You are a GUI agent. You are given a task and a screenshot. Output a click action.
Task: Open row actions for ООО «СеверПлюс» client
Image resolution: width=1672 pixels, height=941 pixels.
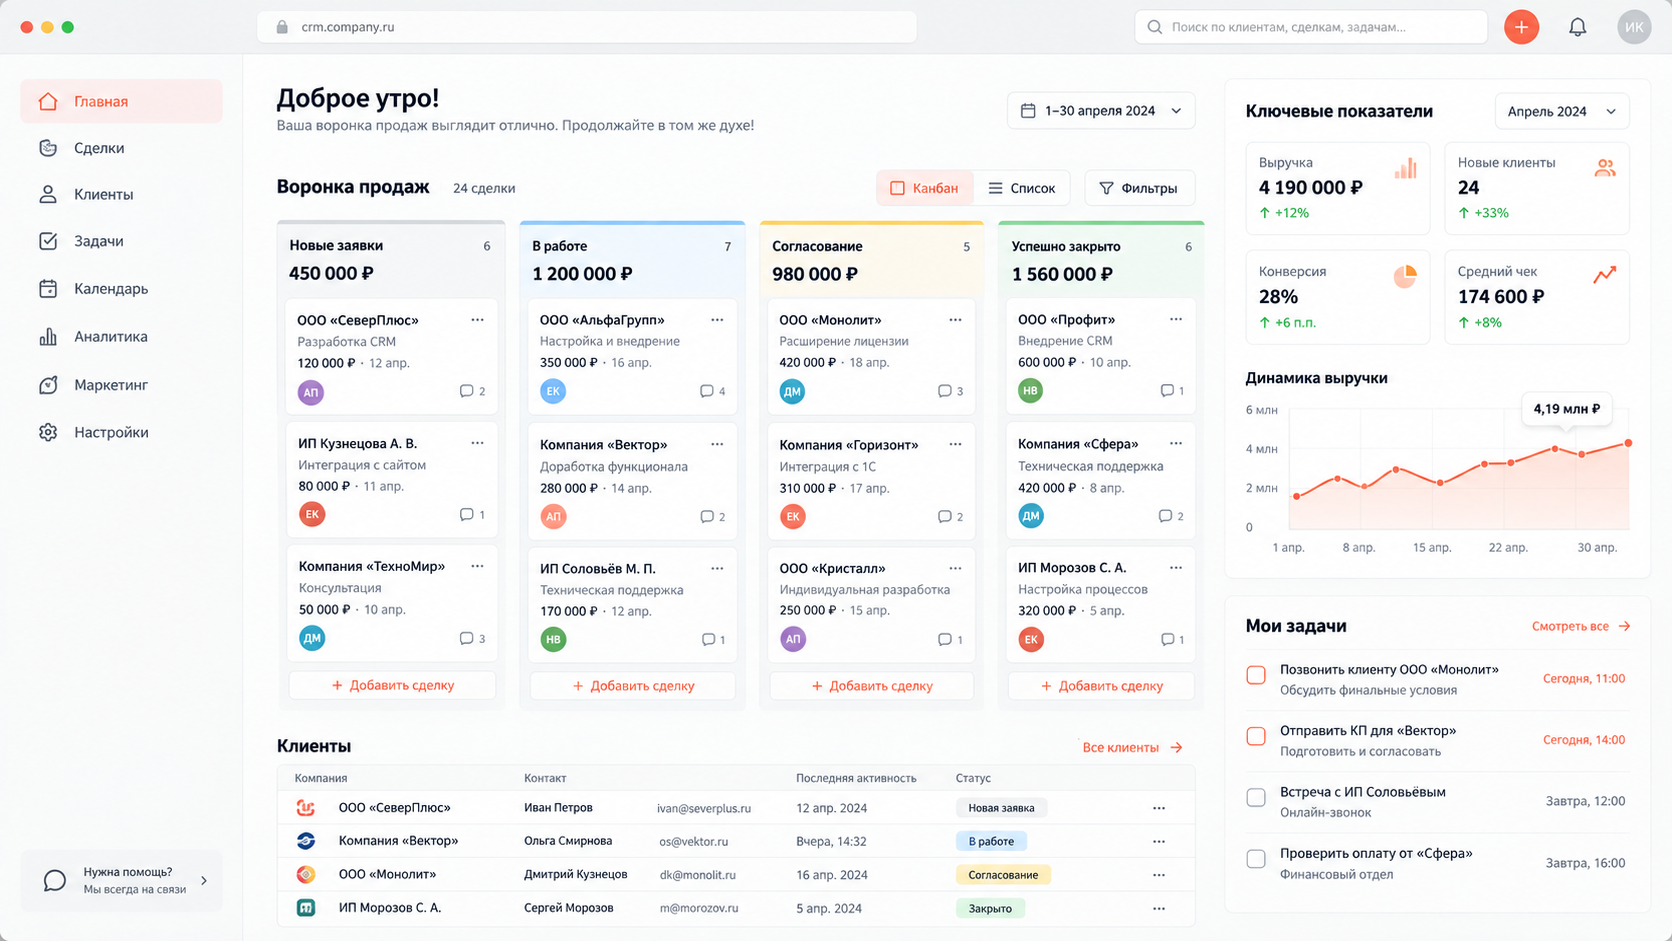coord(1159,808)
